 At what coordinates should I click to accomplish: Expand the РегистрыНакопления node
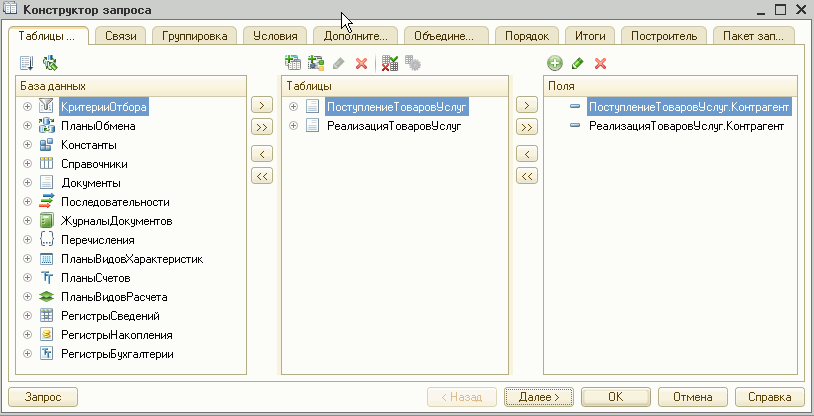click(x=28, y=335)
